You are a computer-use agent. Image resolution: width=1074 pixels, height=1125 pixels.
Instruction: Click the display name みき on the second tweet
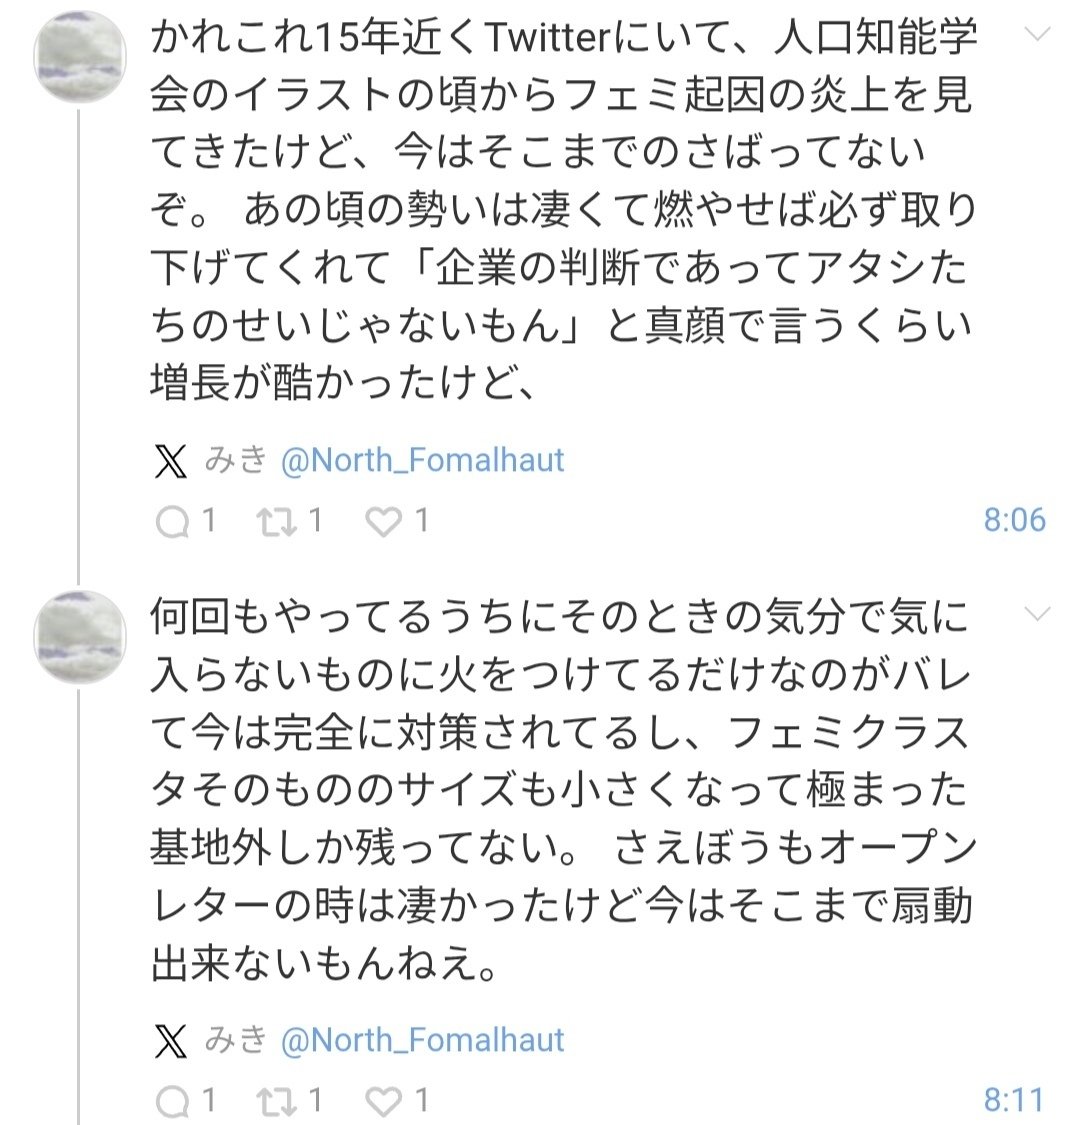pos(236,1041)
